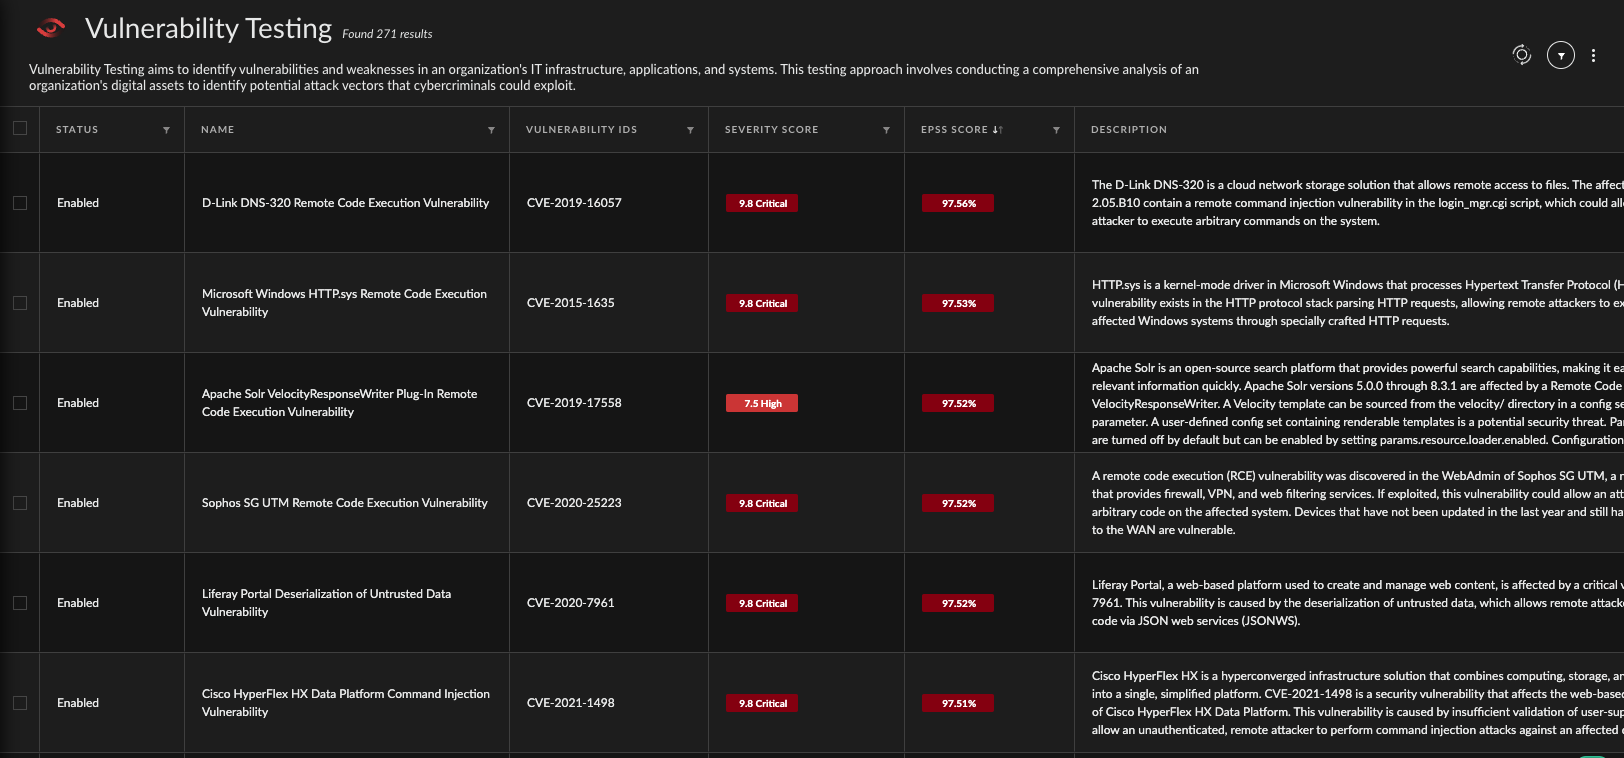The width and height of the screenshot is (1624, 758).
Task: Sort by Vulnerability IDs header
Action: coord(581,130)
